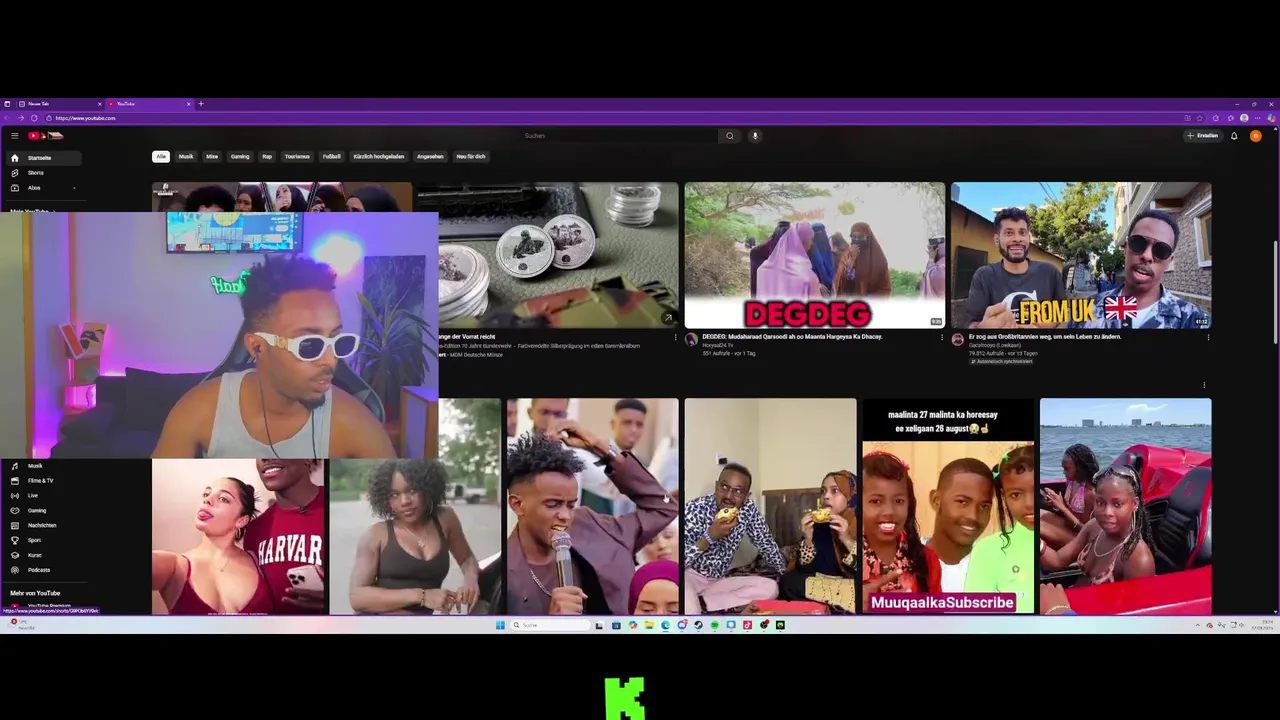1280x720 pixels.
Task: Show hidden system tray icons chevron
Action: point(1197,625)
